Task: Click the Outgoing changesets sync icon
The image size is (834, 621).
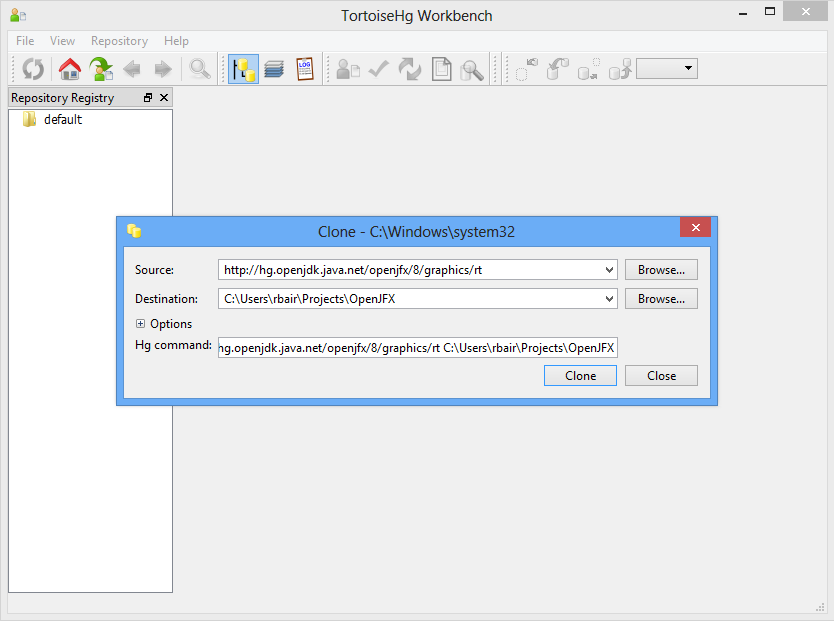Action: coord(588,69)
